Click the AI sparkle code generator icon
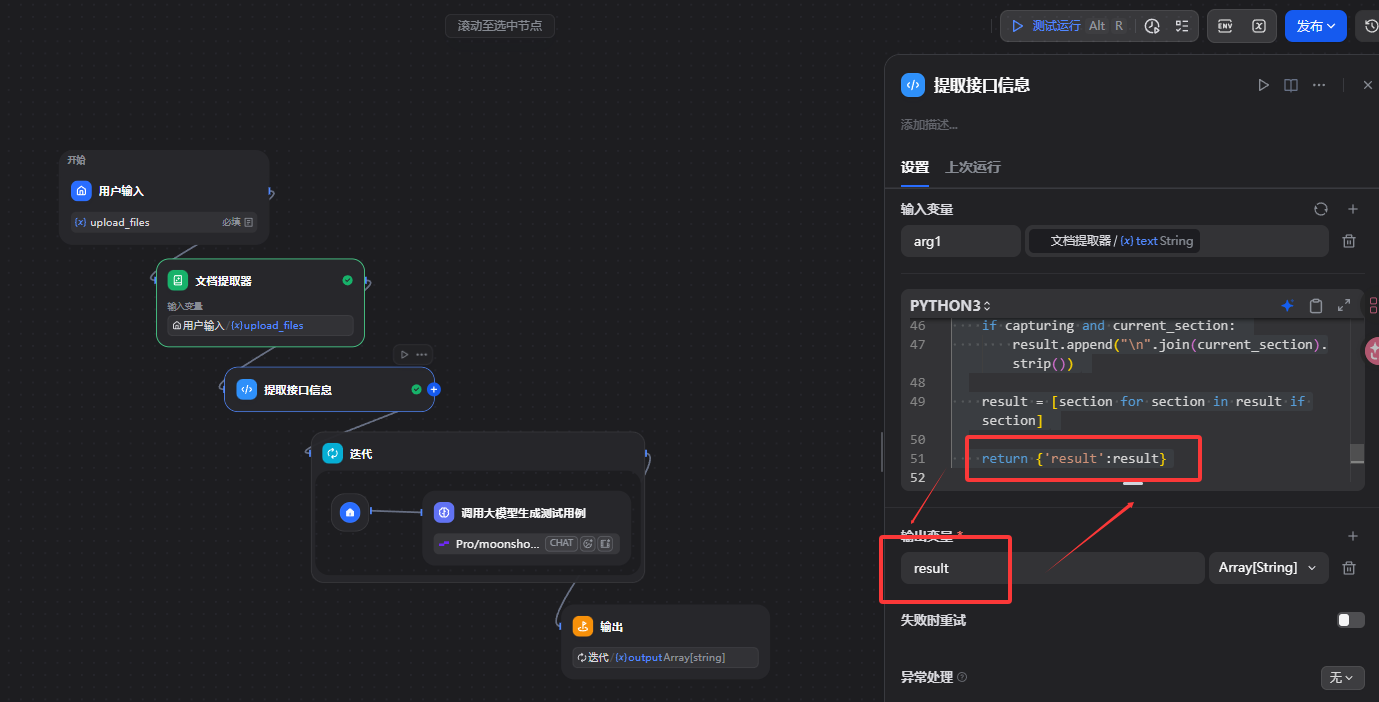The image size is (1379, 702). point(1288,306)
